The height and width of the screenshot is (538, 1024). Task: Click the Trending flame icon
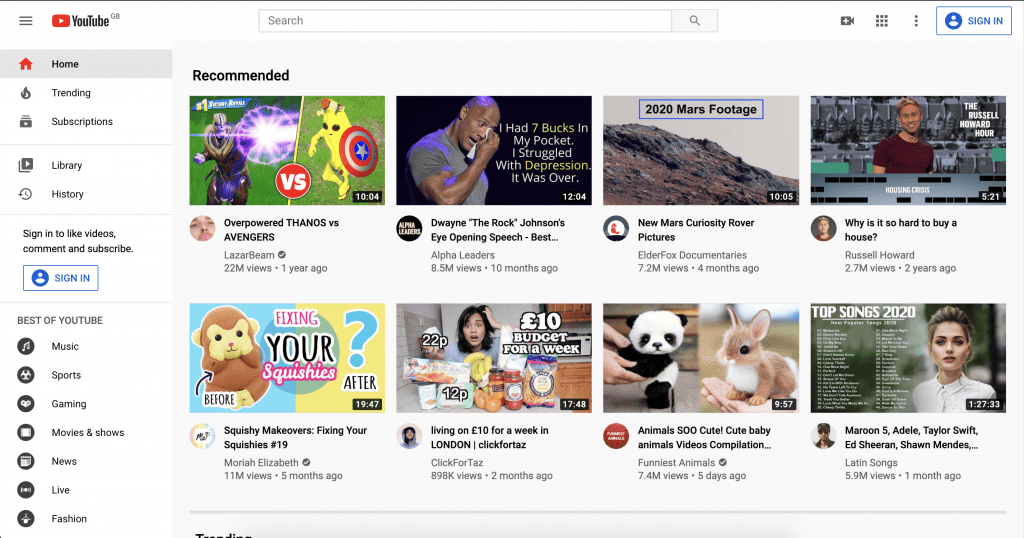tap(25, 93)
